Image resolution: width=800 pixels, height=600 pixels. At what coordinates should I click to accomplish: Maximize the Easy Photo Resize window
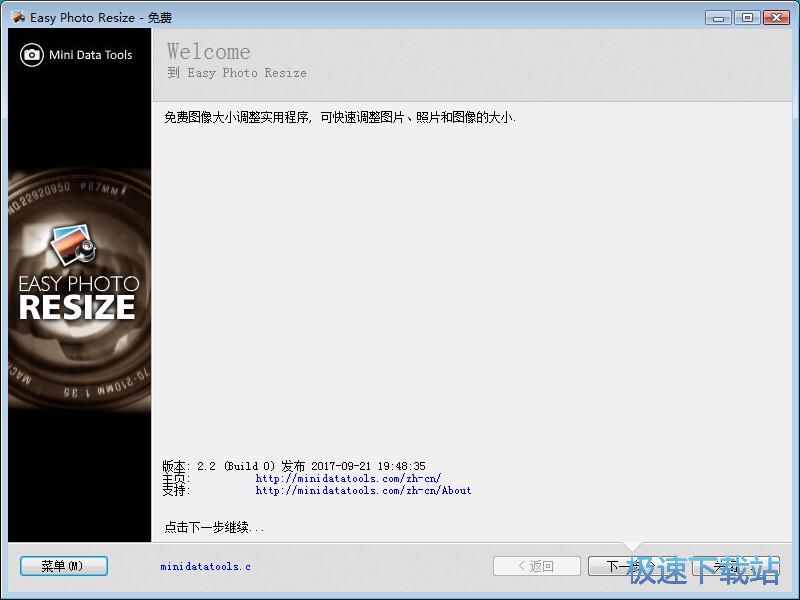click(x=746, y=17)
